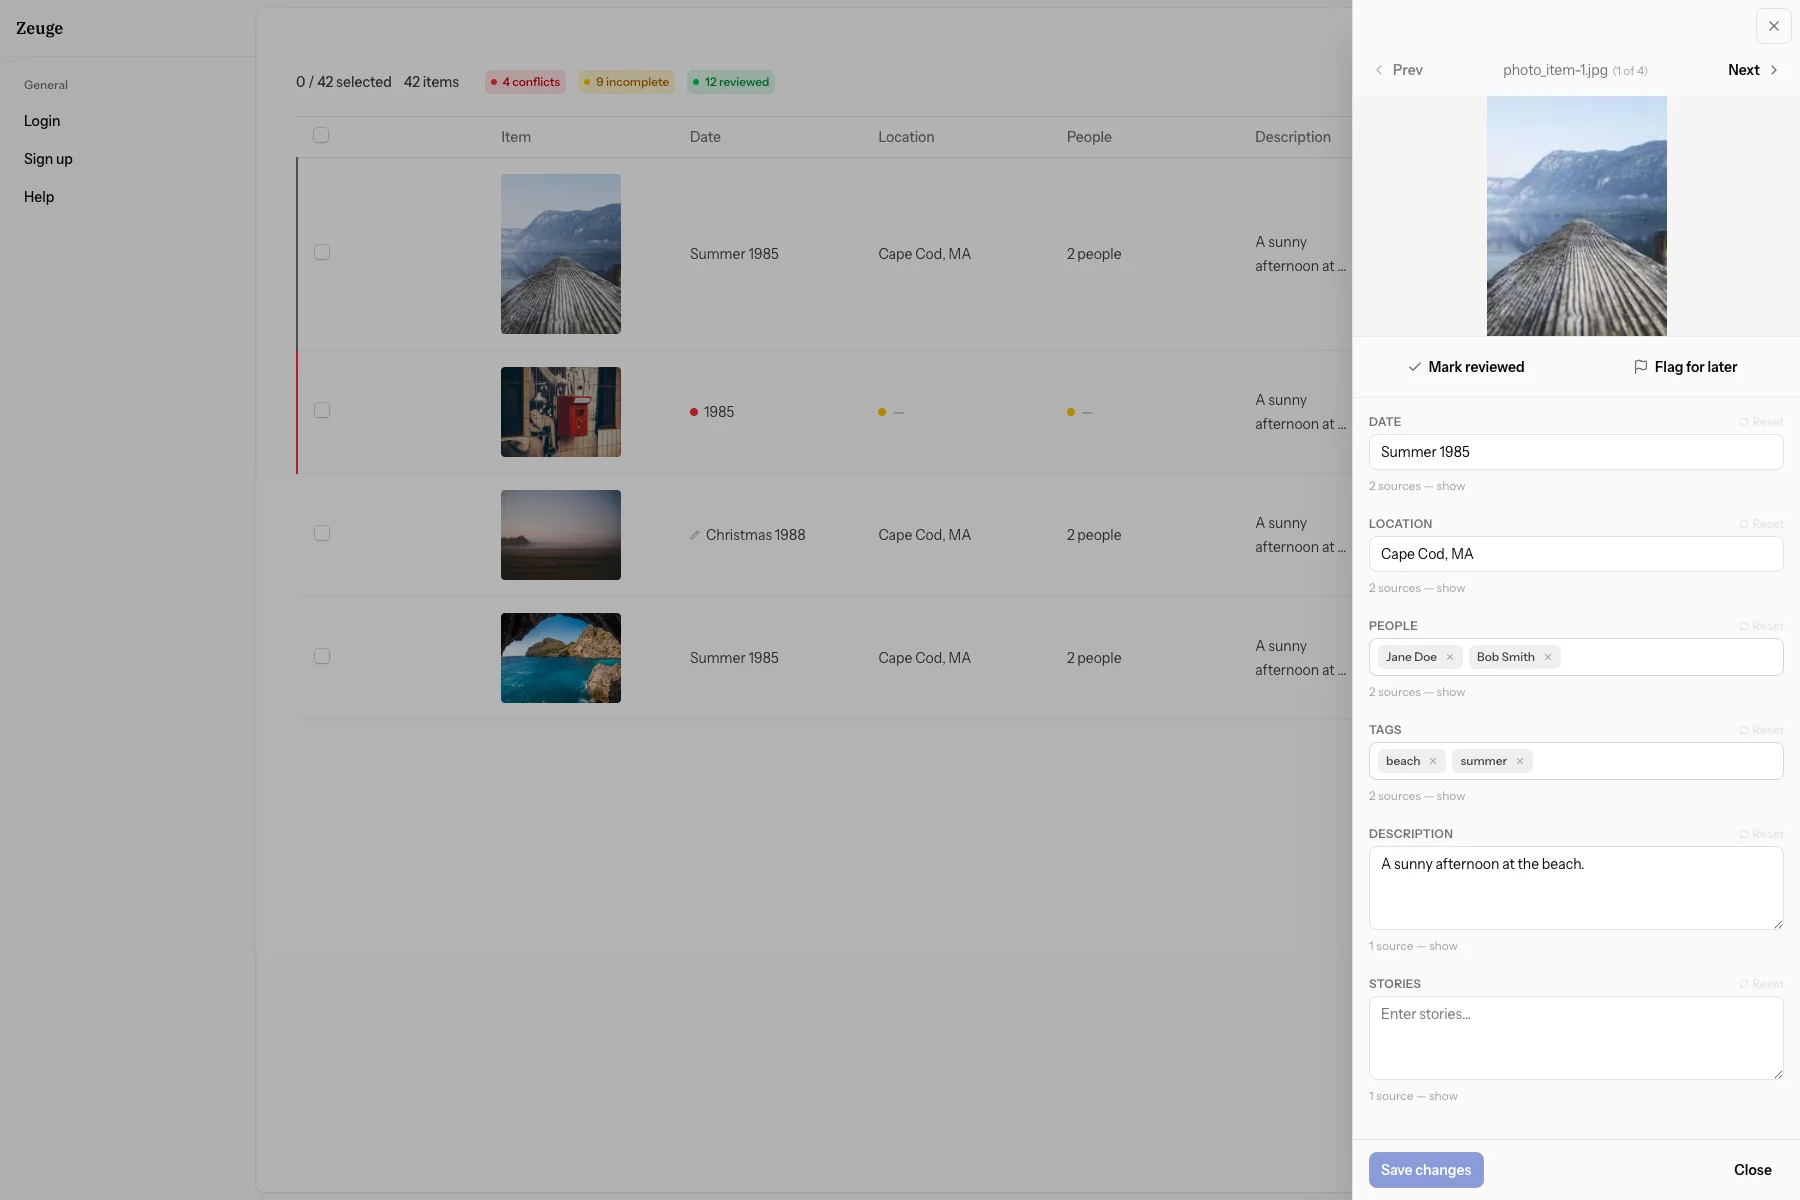
Task: Open the Help sidebar item
Action: click(x=39, y=197)
